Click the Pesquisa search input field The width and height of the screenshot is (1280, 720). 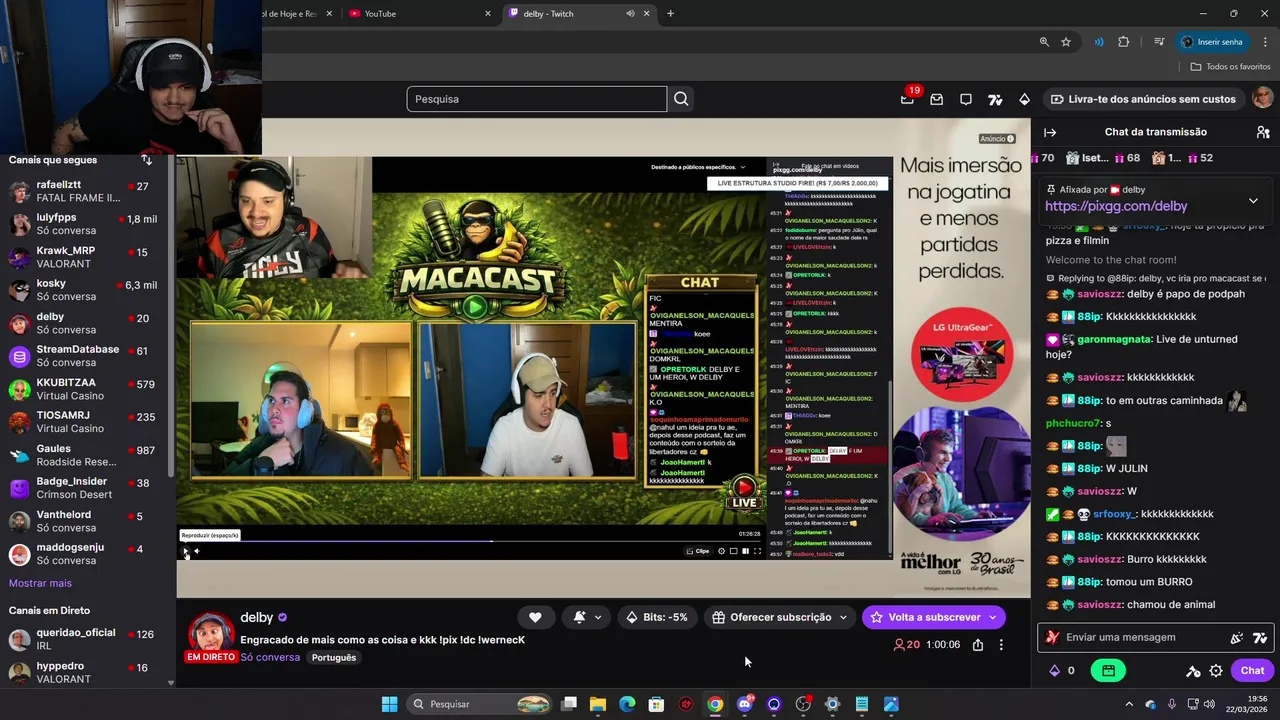(536, 99)
